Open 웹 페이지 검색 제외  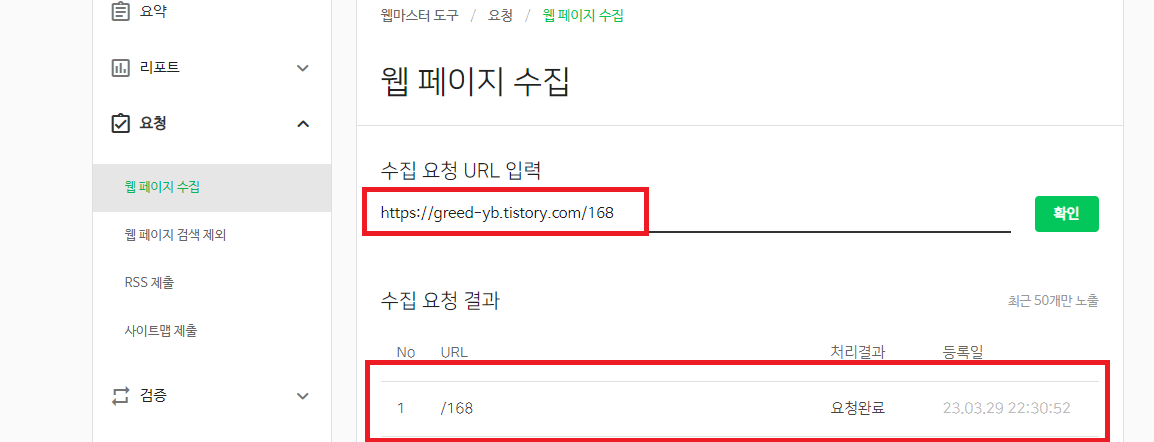tap(175, 235)
